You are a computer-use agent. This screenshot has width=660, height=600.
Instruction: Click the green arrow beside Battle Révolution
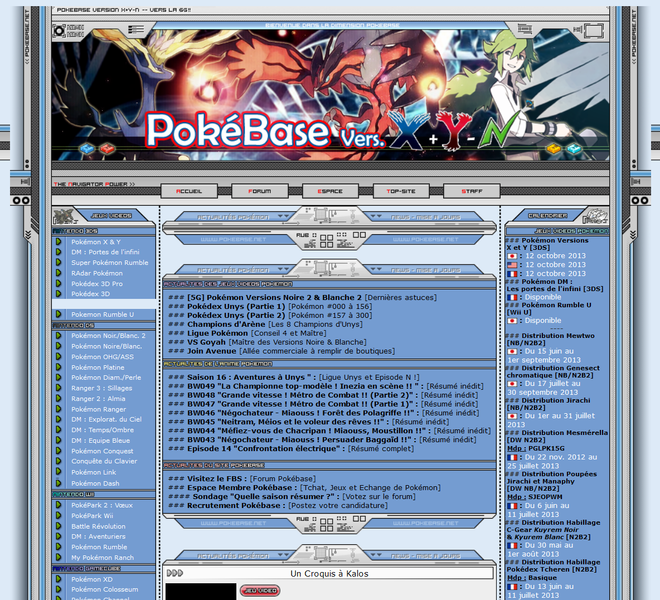[x=59, y=526]
